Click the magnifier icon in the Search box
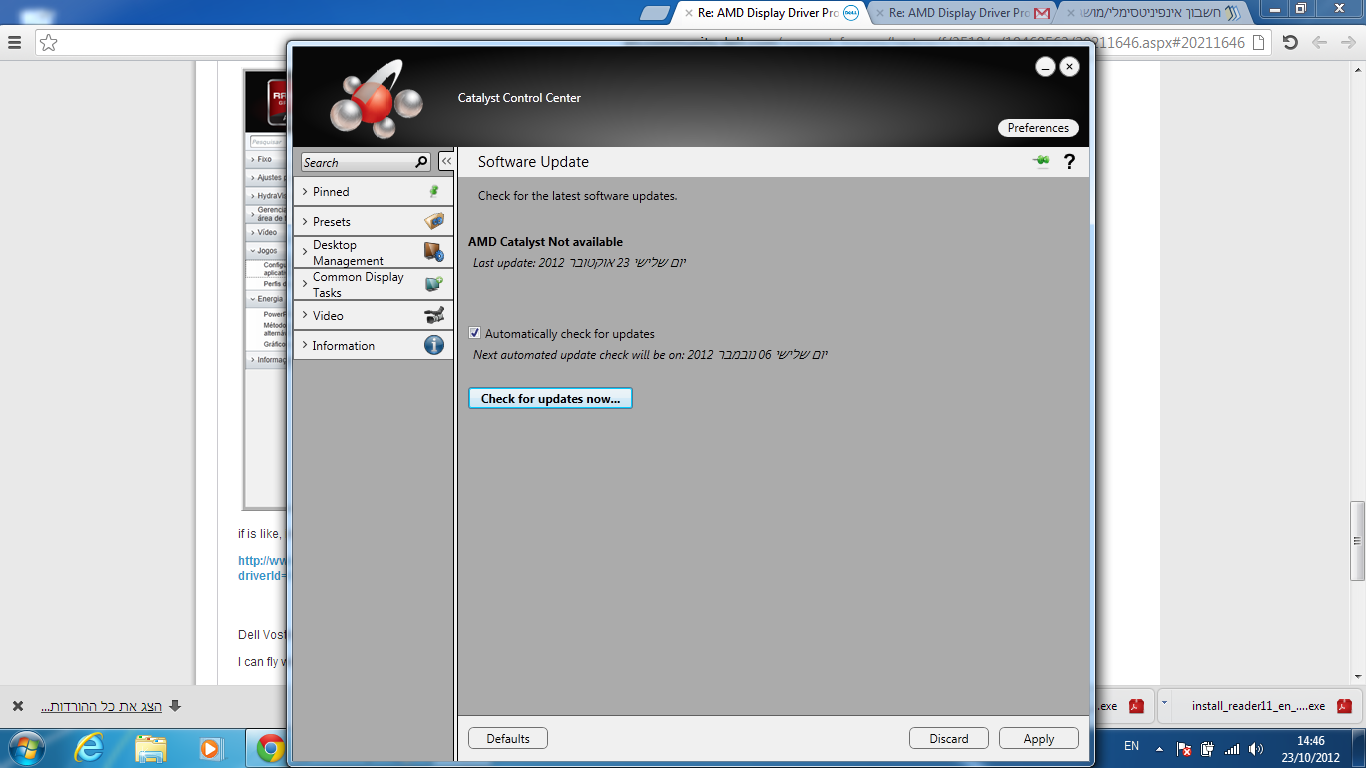The image size is (1366, 768). tap(421, 162)
